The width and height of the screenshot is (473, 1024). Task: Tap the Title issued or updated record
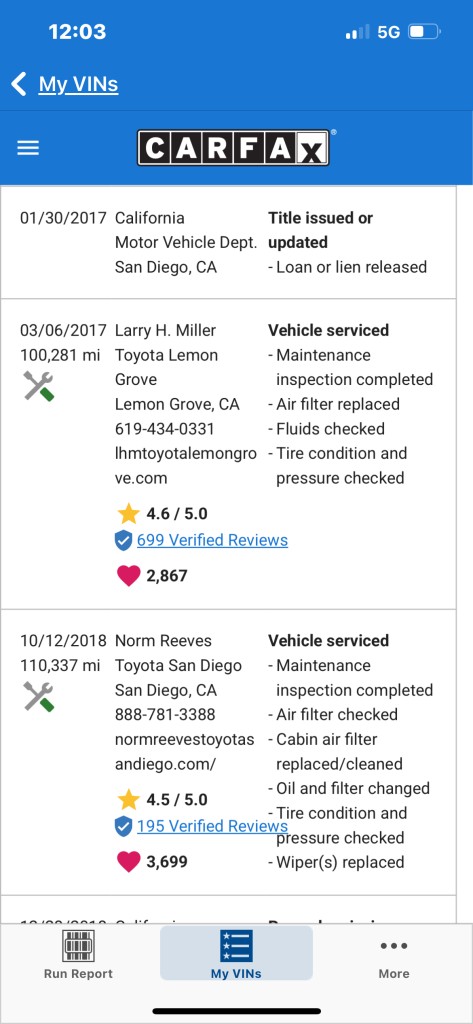tap(228, 242)
